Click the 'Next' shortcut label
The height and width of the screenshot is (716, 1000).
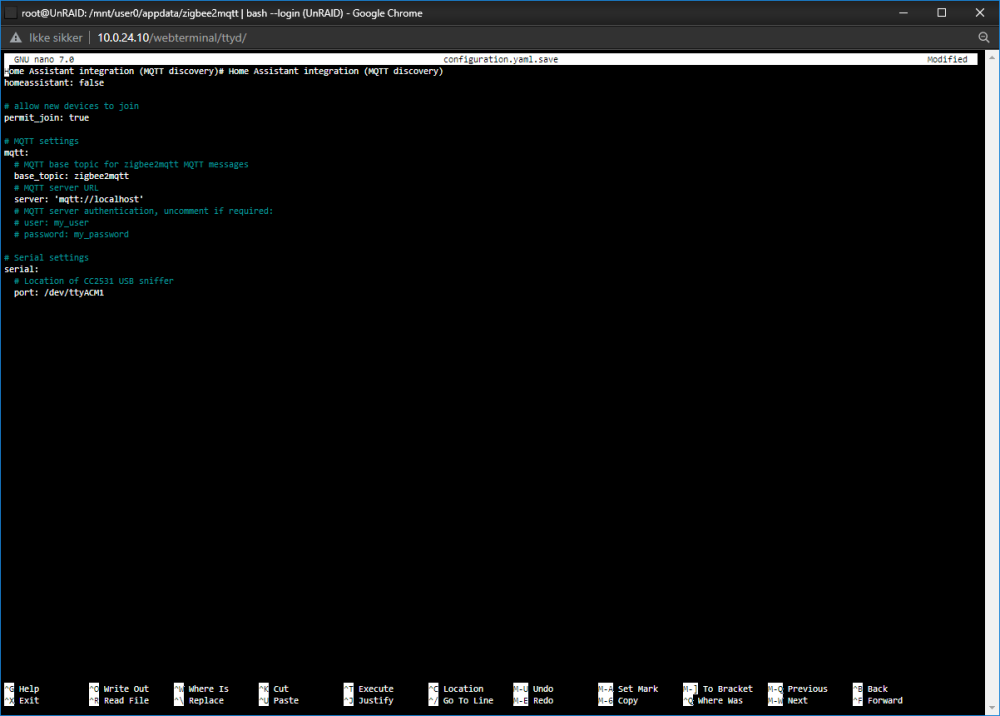point(797,700)
